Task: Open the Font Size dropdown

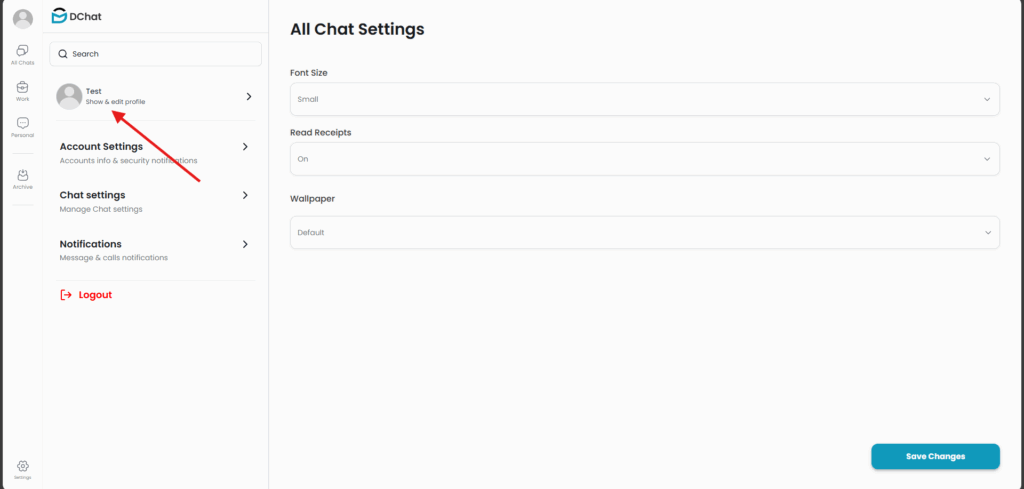Action: pyautogui.click(x=644, y=99)
